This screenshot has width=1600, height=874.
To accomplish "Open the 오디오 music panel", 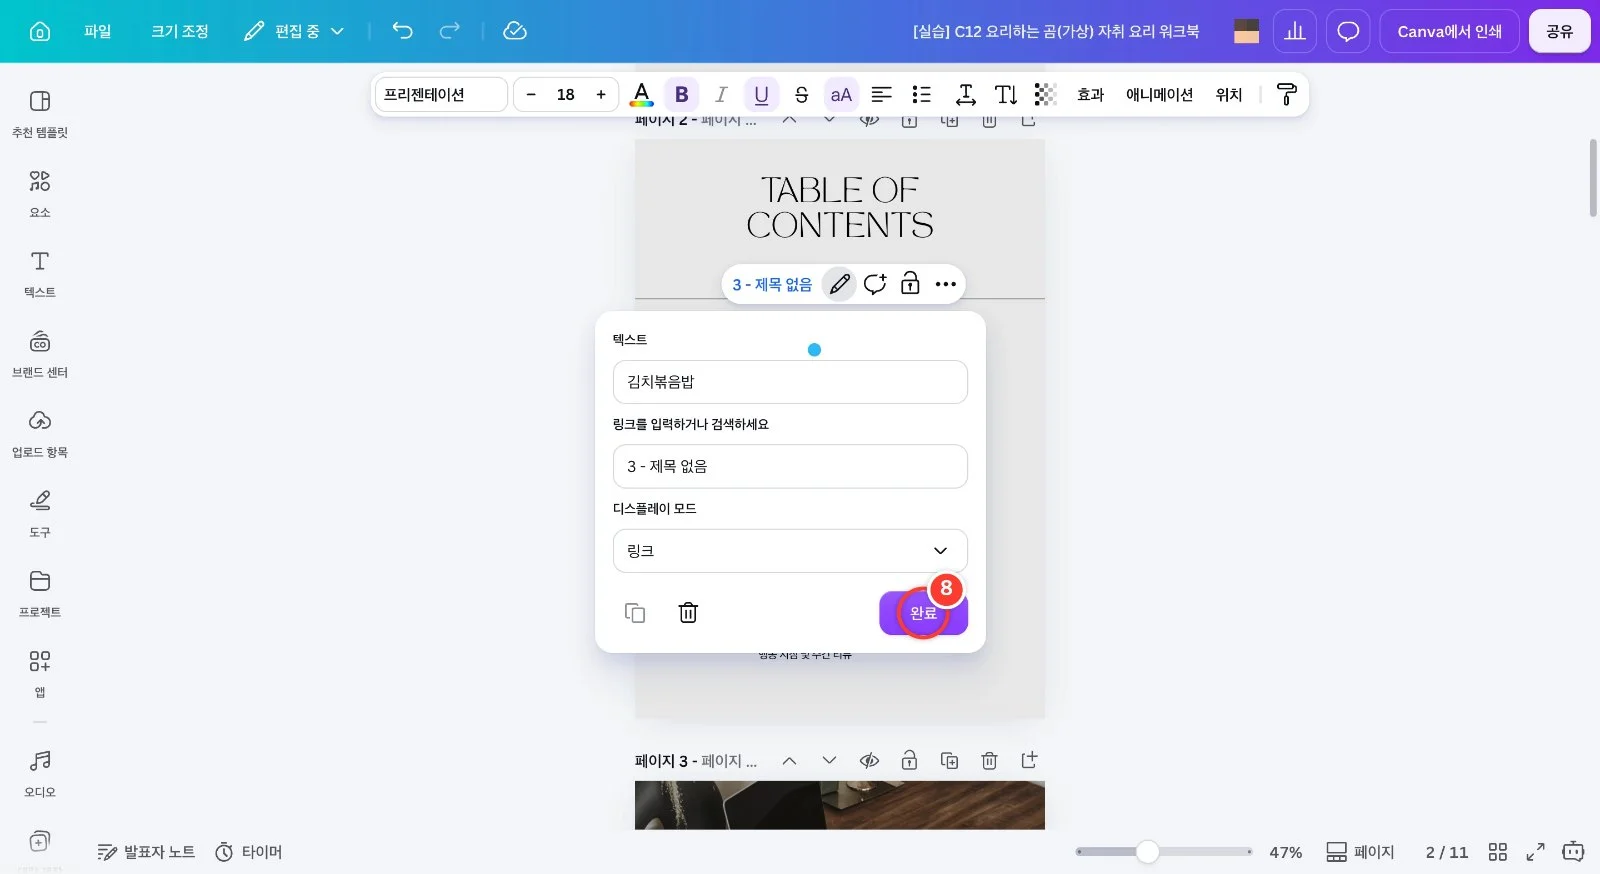I will [40, 773].
